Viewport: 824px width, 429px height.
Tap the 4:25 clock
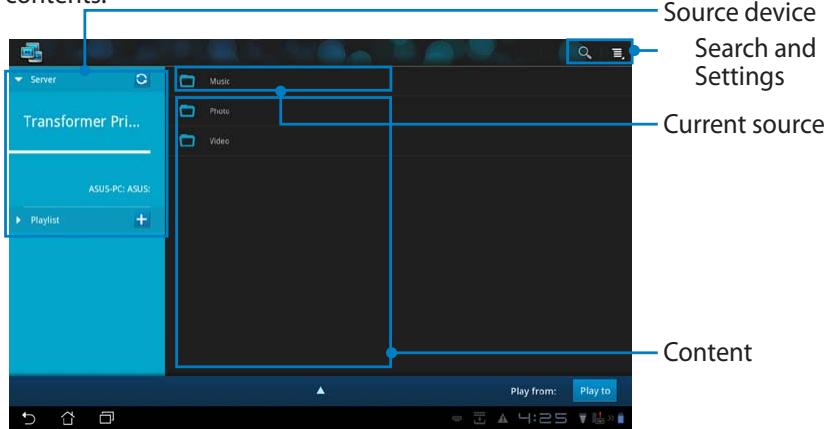(543, 418)
